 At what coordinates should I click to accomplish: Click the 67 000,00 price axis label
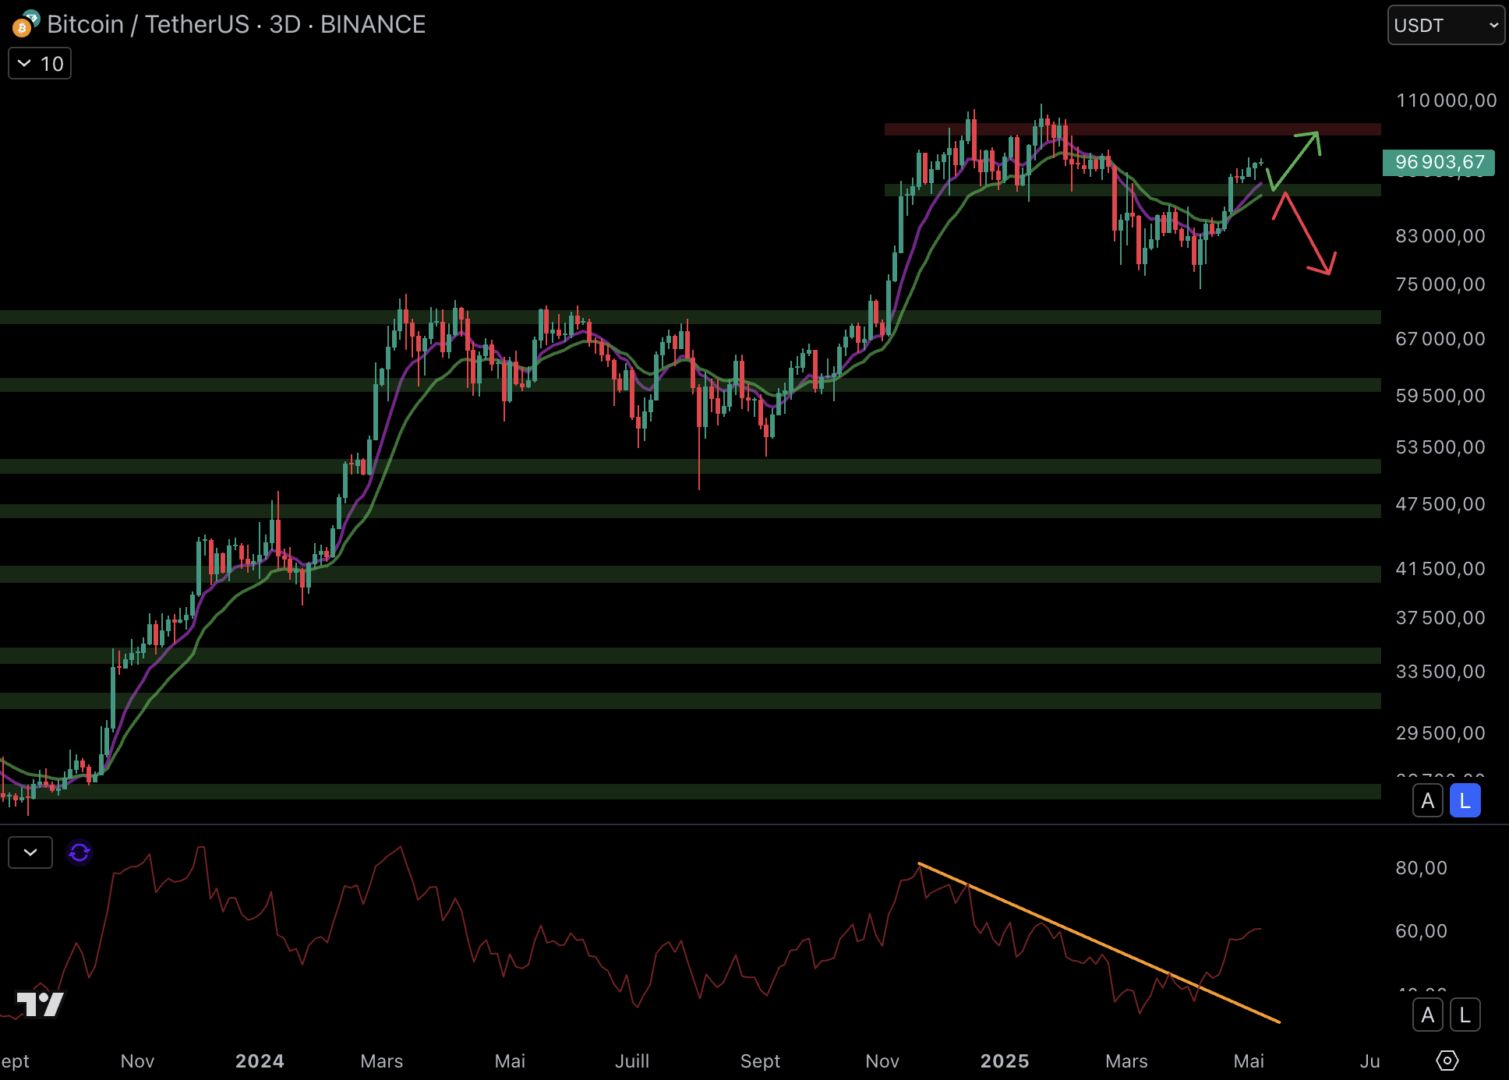1440,339
